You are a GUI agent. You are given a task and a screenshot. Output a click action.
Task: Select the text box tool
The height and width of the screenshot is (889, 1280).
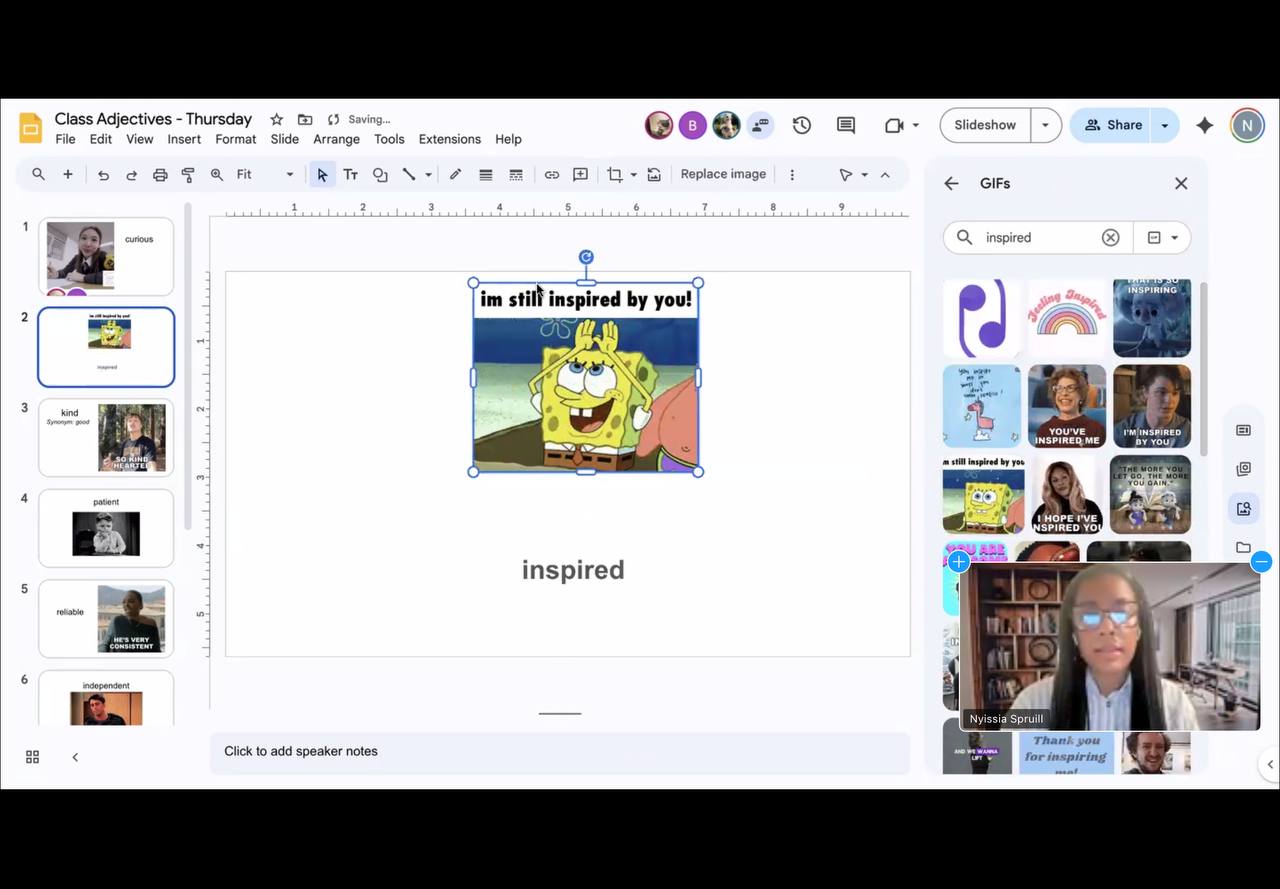[x=351, y=175]
